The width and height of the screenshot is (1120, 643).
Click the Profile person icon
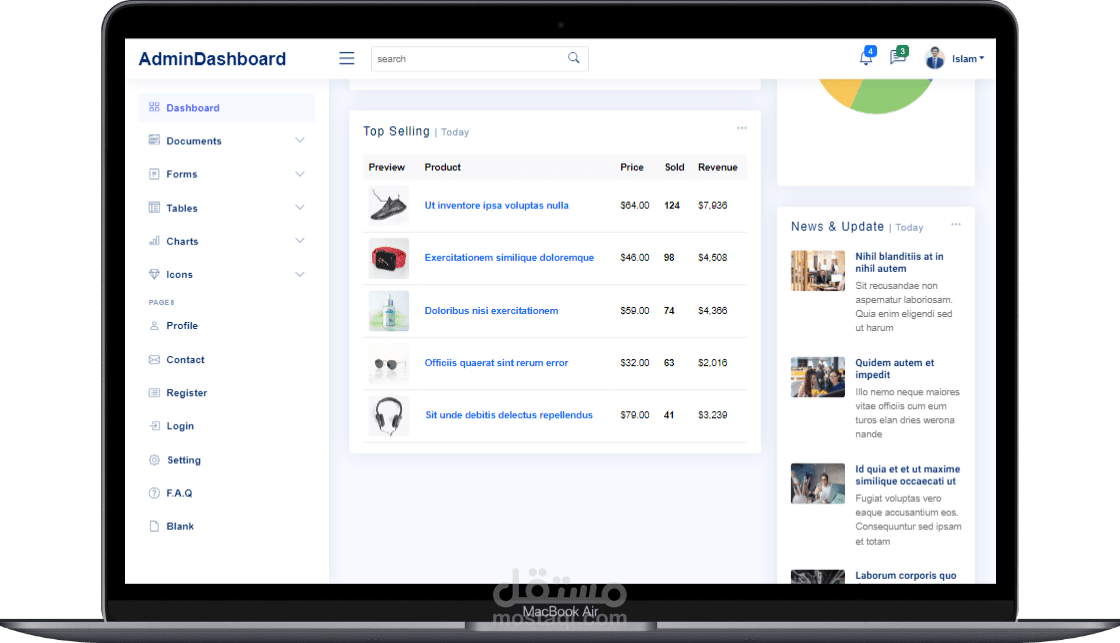[x=154, y=325]
